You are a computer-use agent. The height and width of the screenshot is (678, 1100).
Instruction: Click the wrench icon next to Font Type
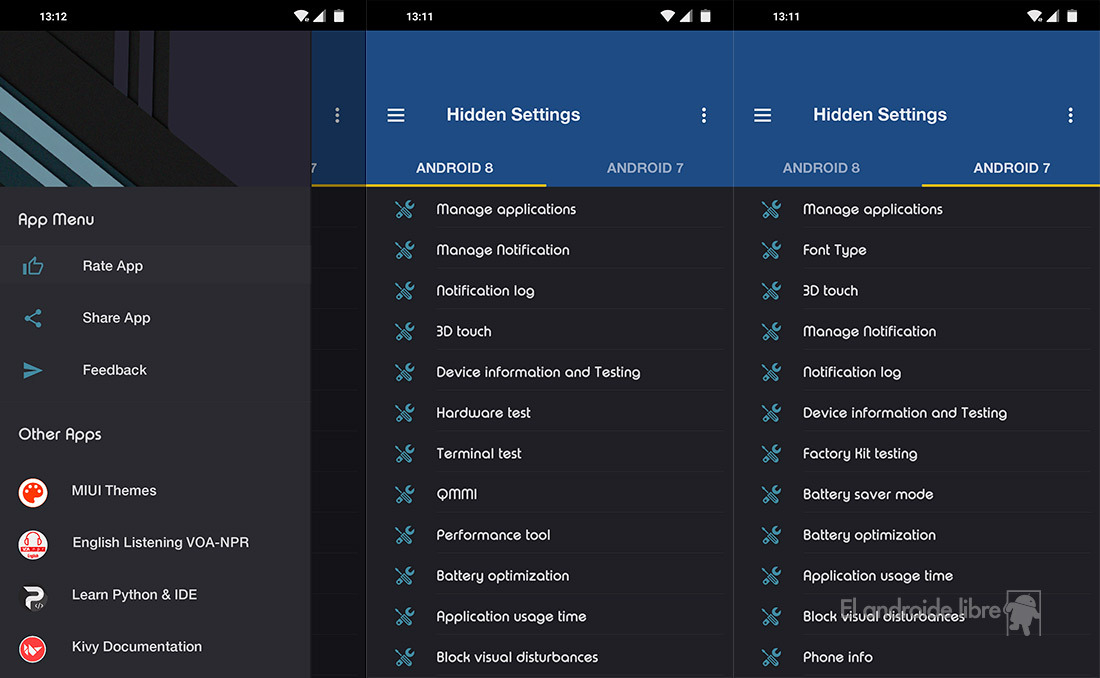771,250
